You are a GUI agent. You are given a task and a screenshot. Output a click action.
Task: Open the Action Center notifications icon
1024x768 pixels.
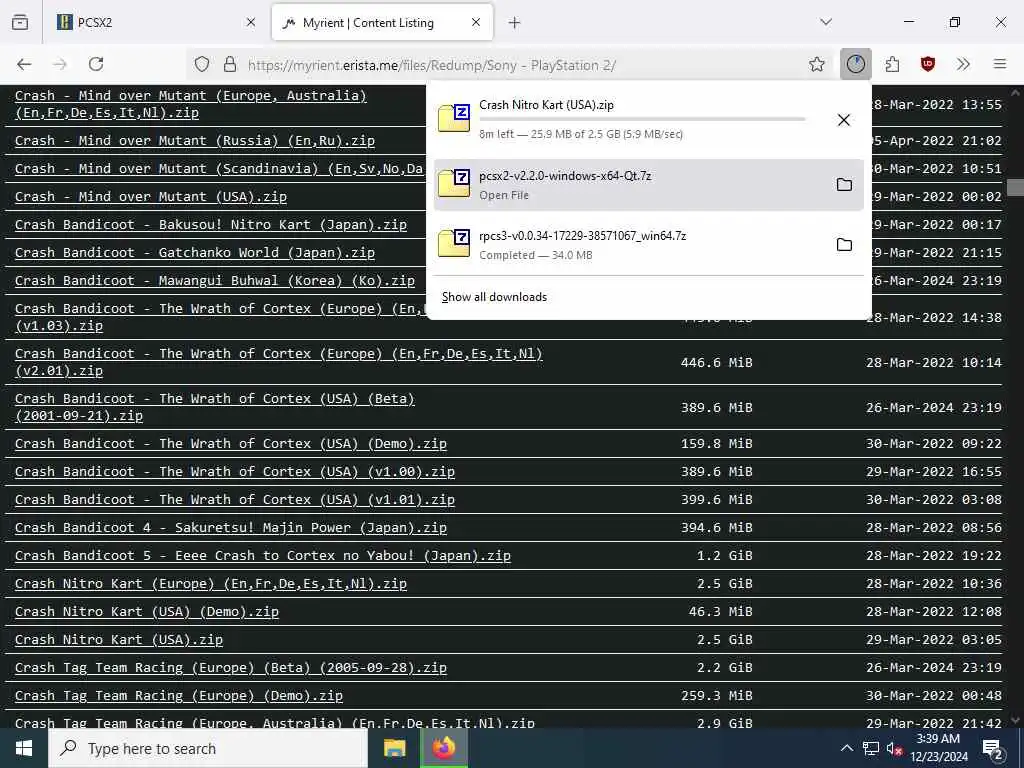click(x=993, y=748)
